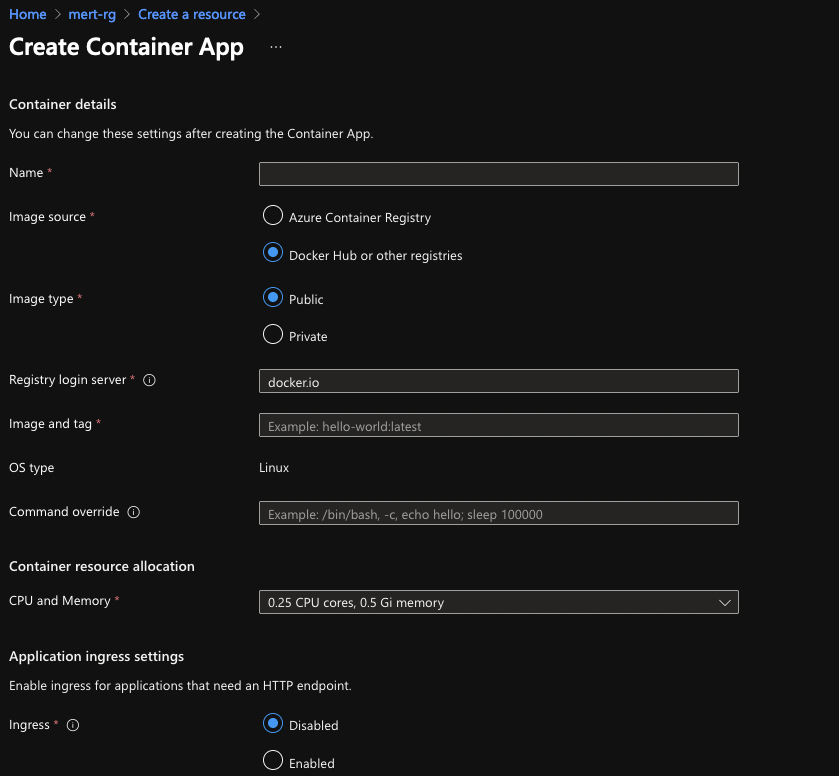Set Ingress to Enabled
The image size is (839, 776).
tap(273, 760)
